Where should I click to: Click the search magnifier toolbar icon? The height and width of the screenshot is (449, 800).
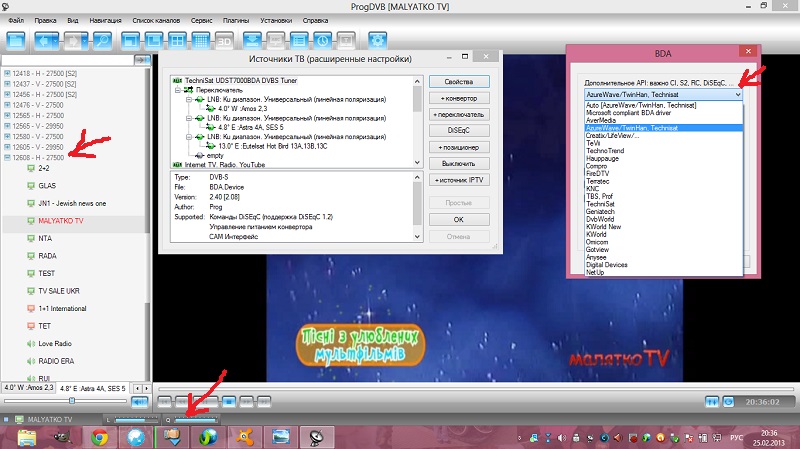point(104,41)
